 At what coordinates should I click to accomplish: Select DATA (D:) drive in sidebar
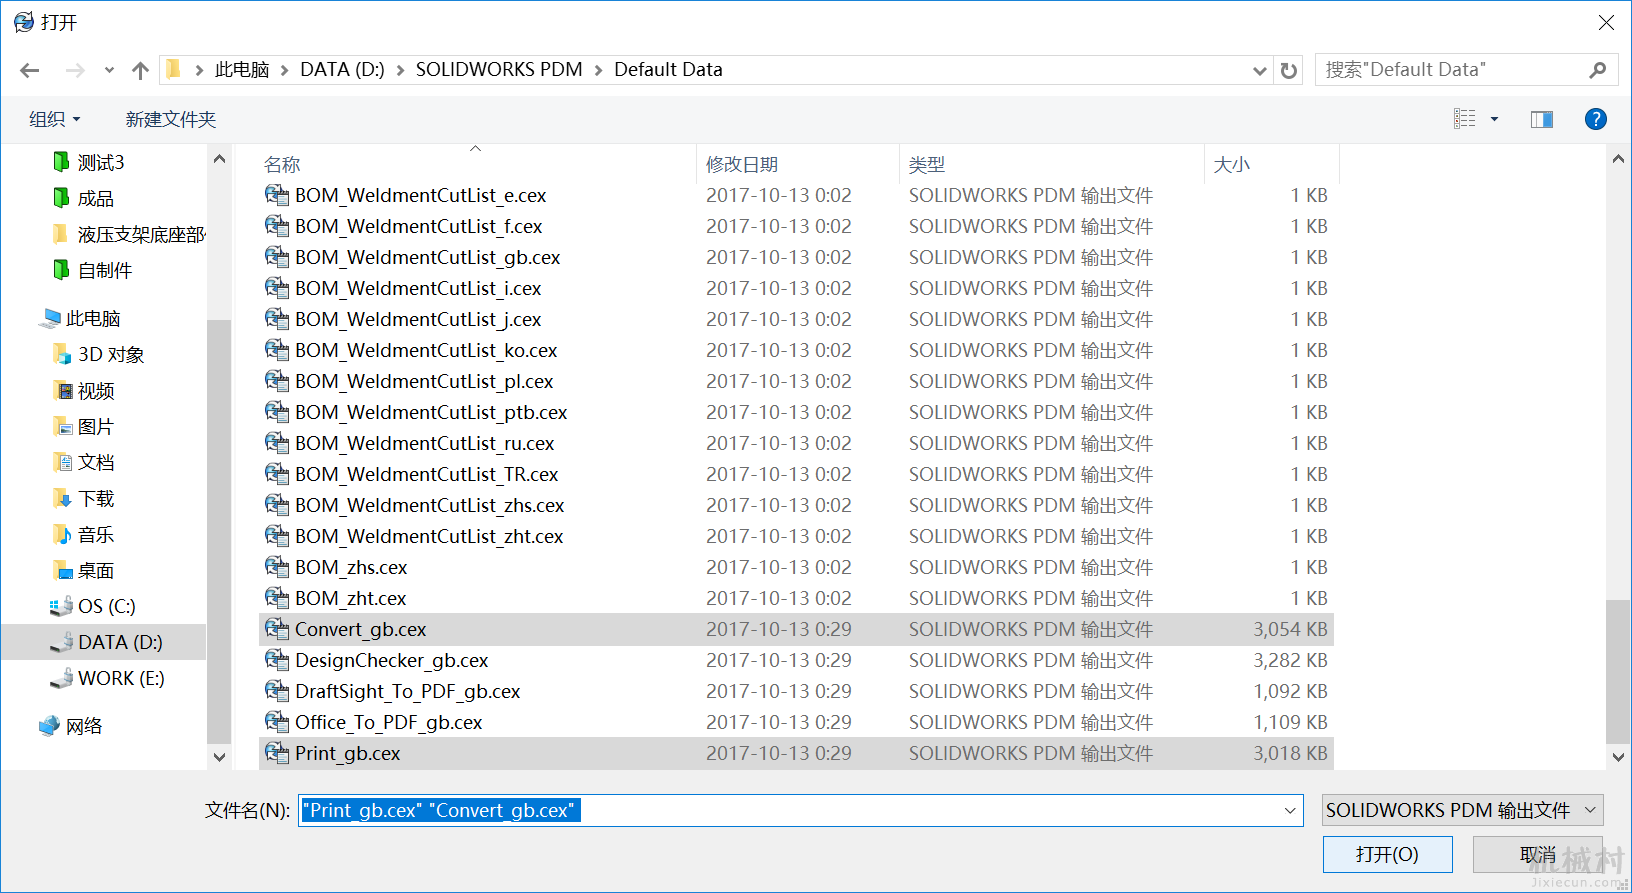(x=120, y=642)
